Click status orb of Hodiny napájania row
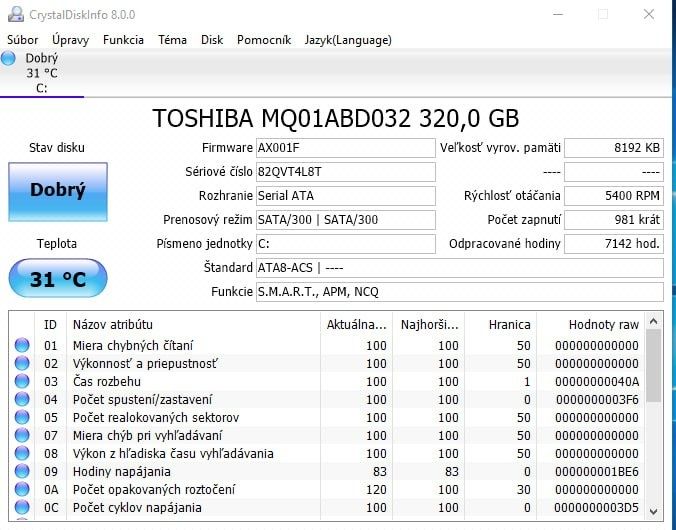 point(22,471)
